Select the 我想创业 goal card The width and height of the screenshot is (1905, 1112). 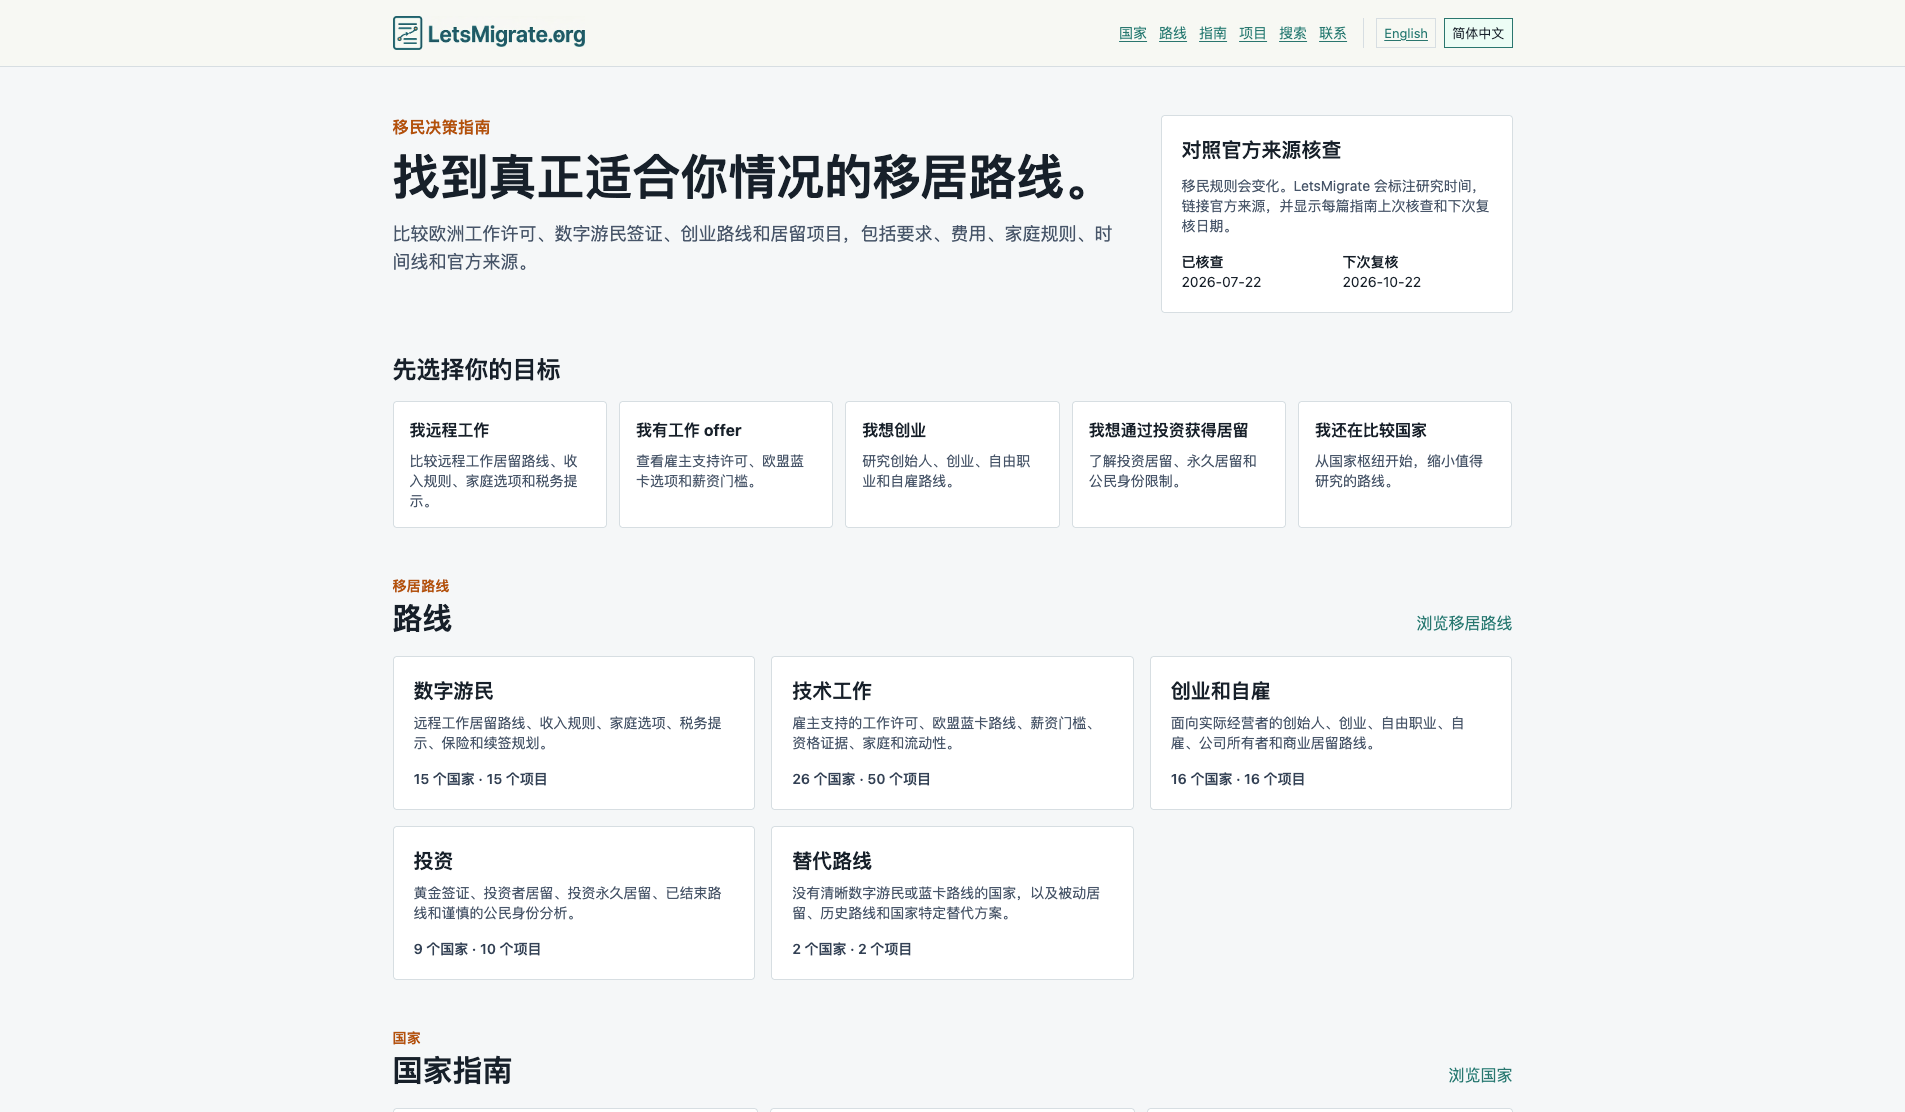click(x=952, y=464)
